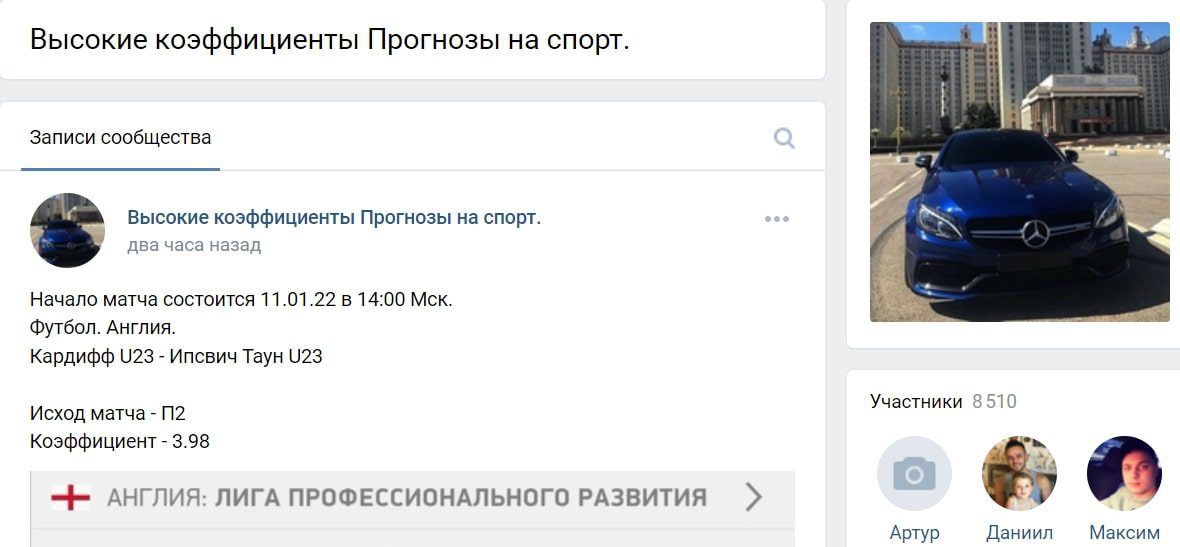Screen dimensions: 1180x547
Task: Open the Англия: Лига профессионального развития card
Action: click(412, 497)
